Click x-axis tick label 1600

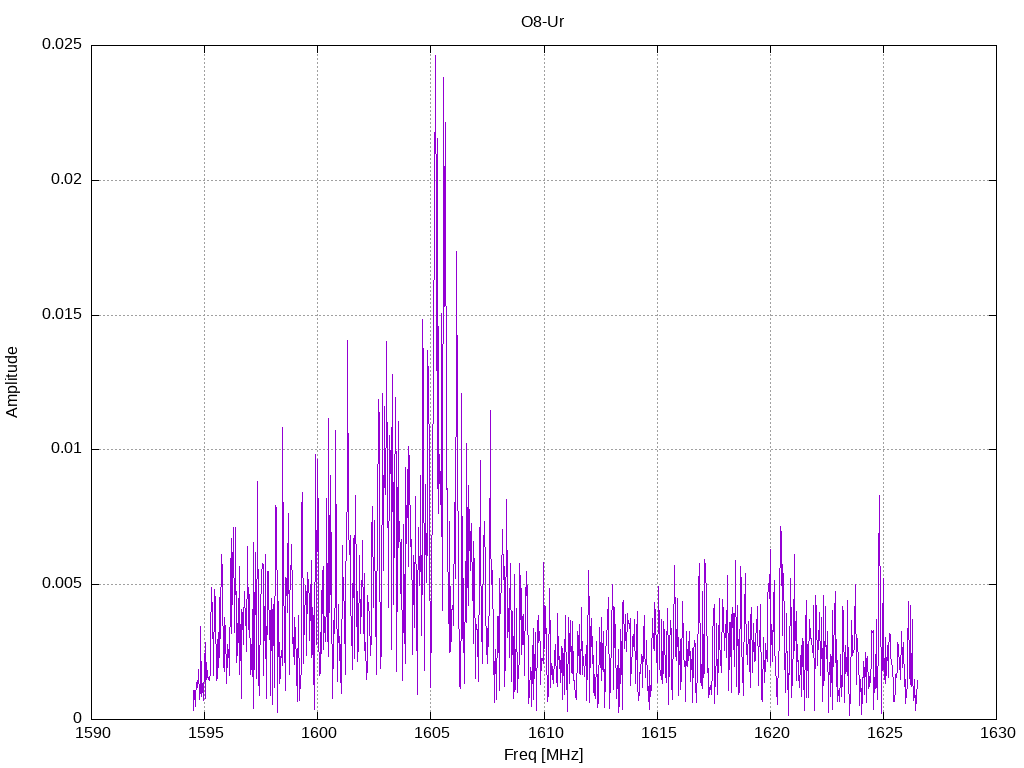point(318,733)
